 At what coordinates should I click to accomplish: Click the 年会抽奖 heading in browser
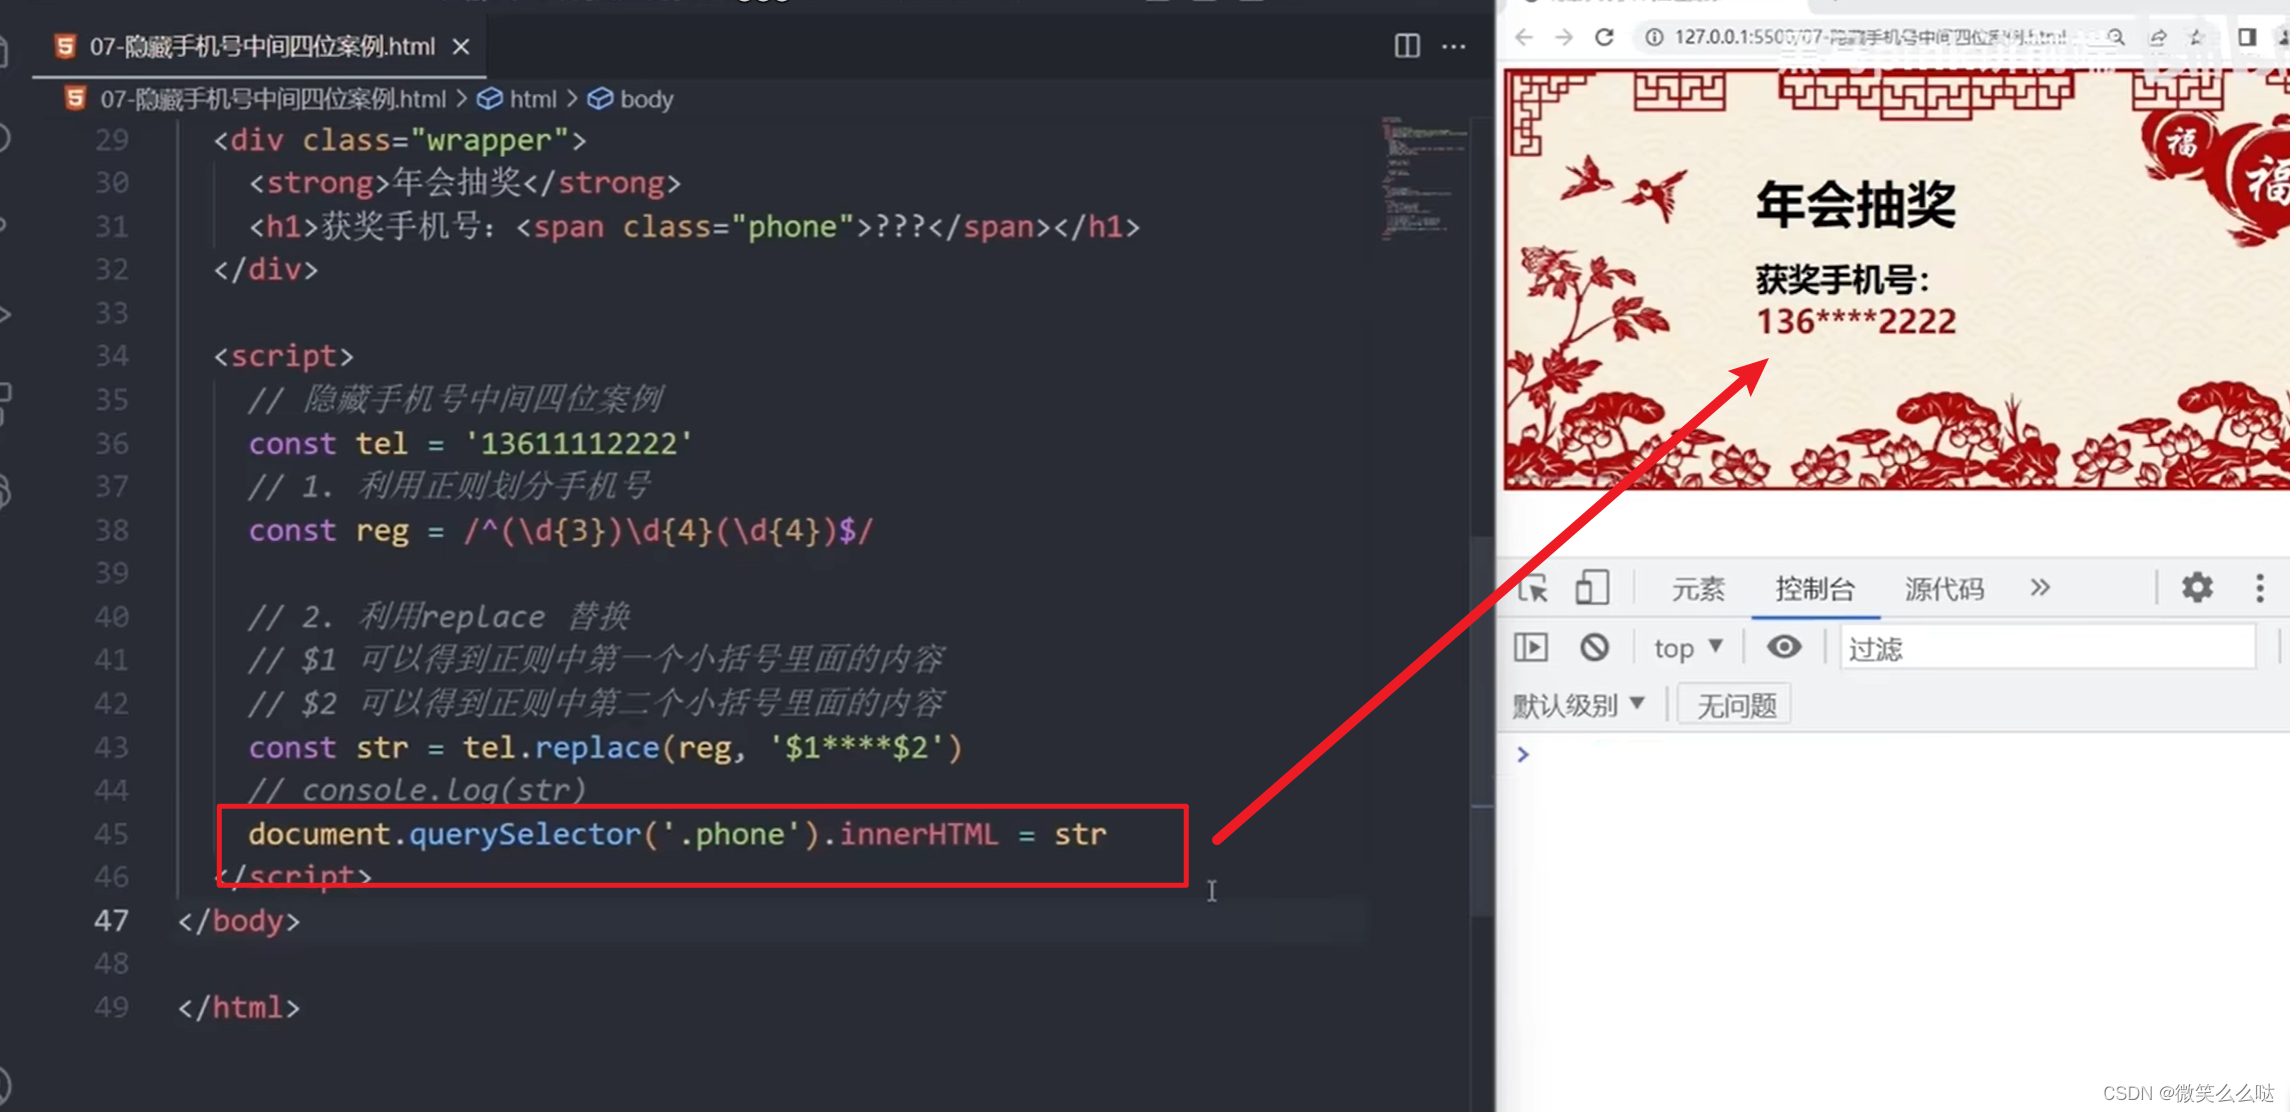[x=1855, y=205]
